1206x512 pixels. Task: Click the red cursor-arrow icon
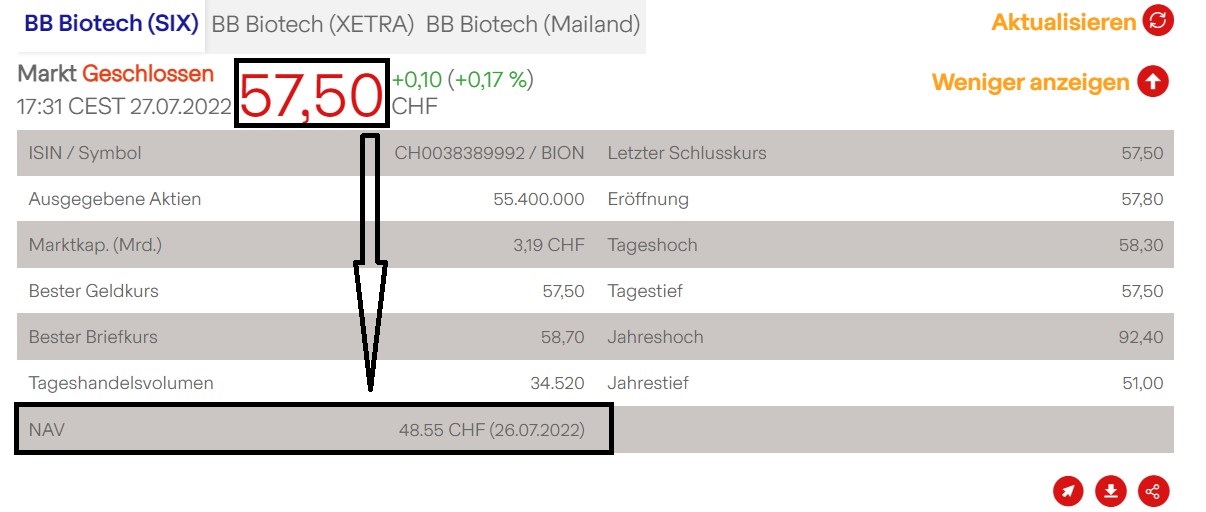(1069, 490)
